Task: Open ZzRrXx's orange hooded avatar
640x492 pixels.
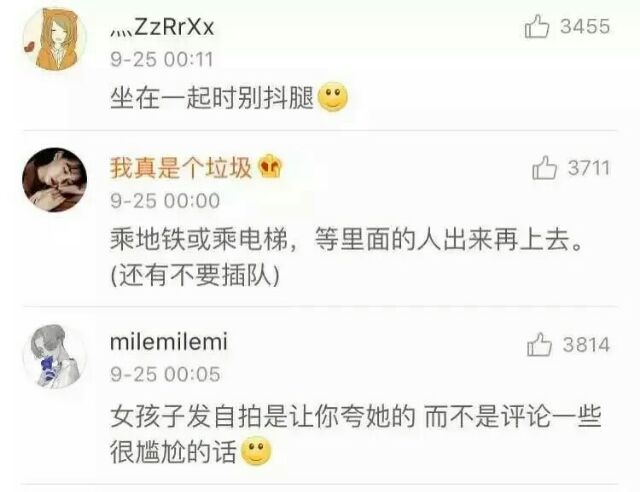Action: coord(55,40)
